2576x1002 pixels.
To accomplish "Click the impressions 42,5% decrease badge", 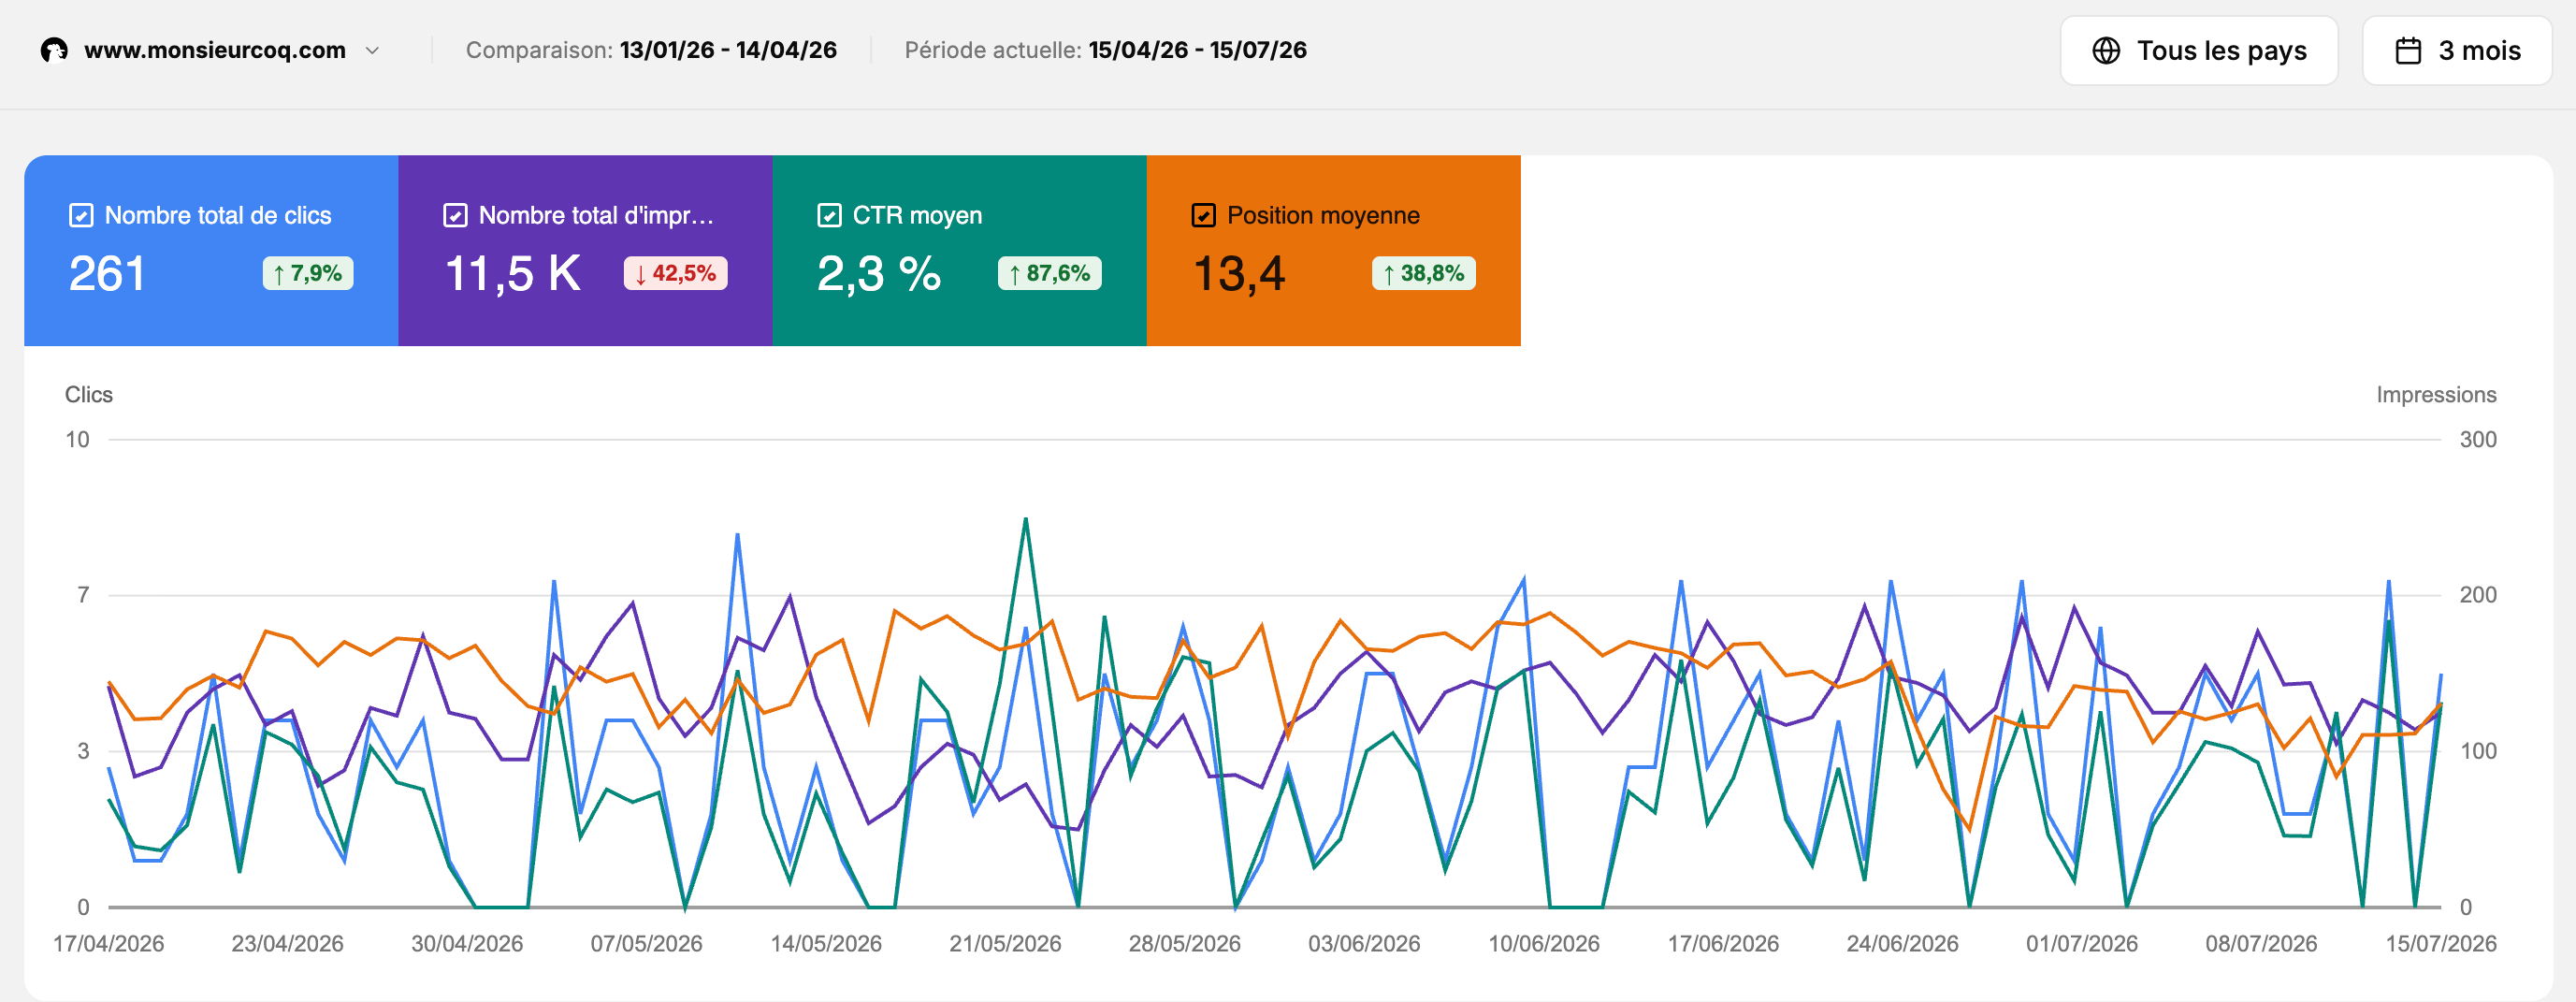I will [676, 273].
